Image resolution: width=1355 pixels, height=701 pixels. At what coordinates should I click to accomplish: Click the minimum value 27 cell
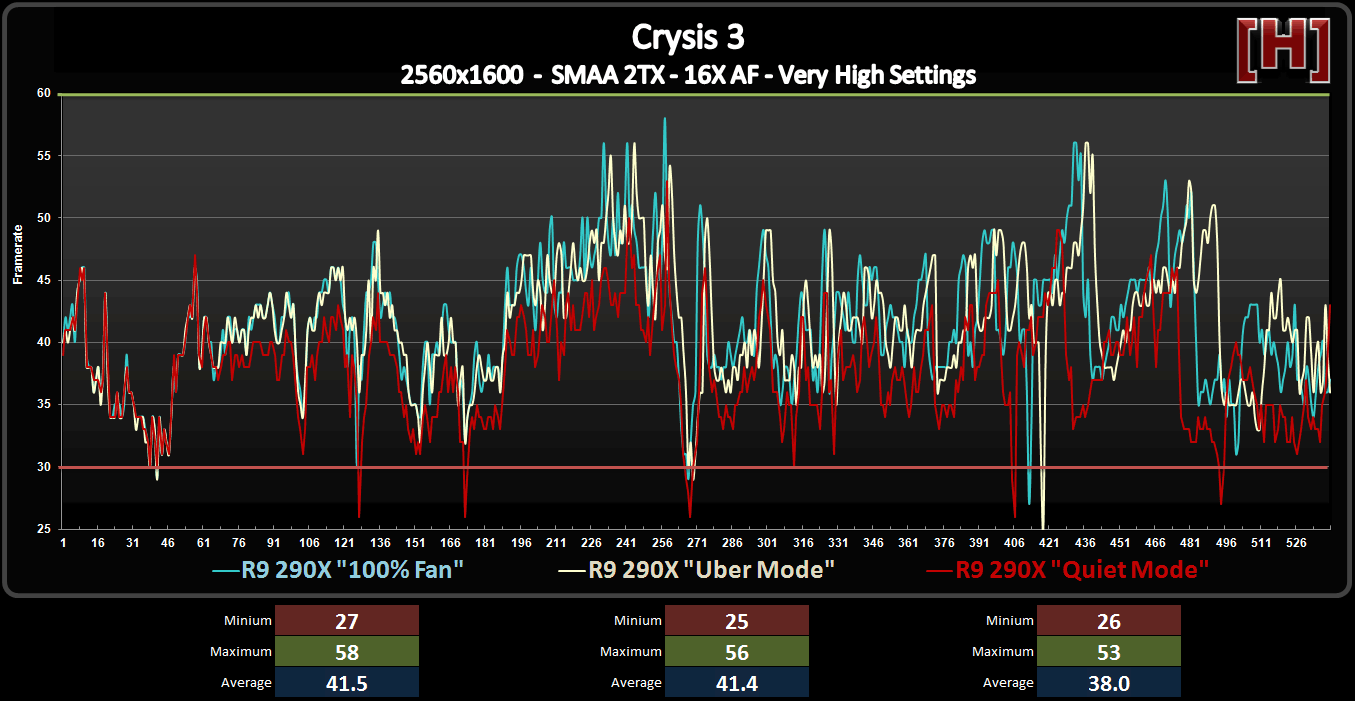347,621
